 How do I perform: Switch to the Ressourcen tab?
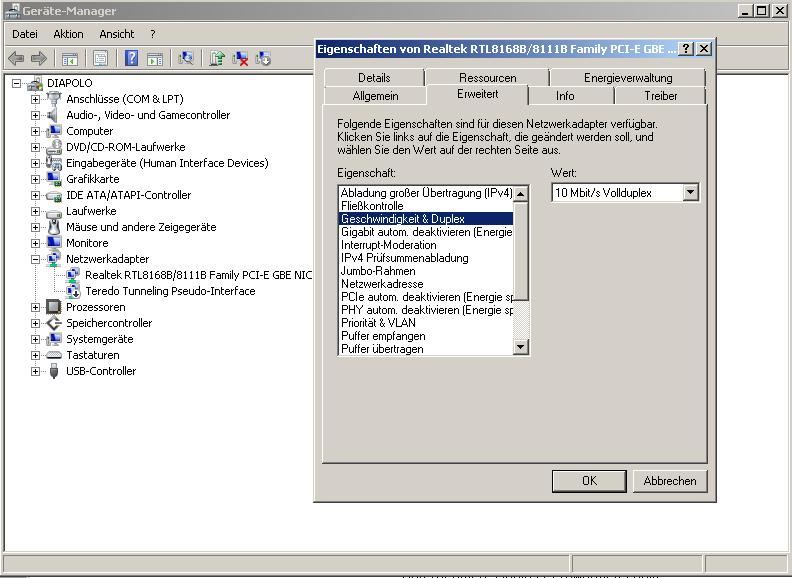(488, 78)
